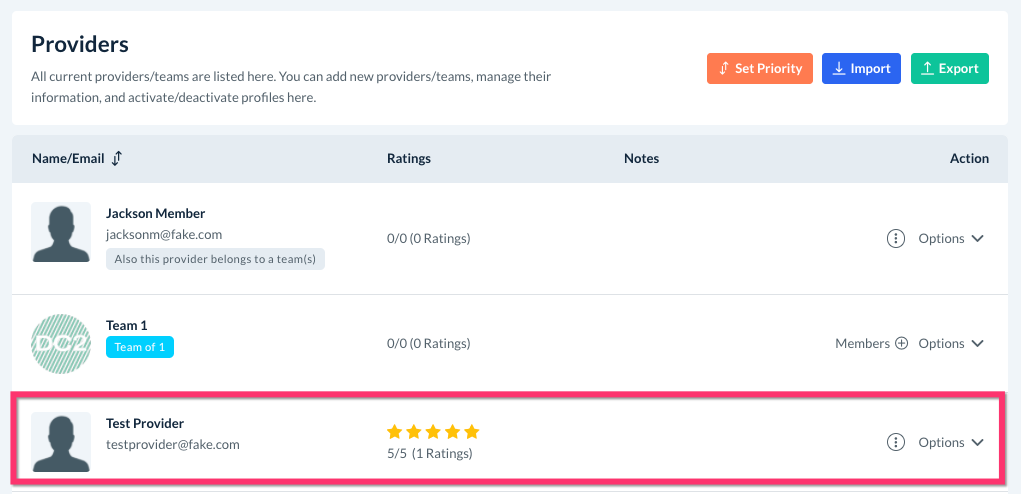
Task: Click the plus icon next to Members
Action: [901, 343]
